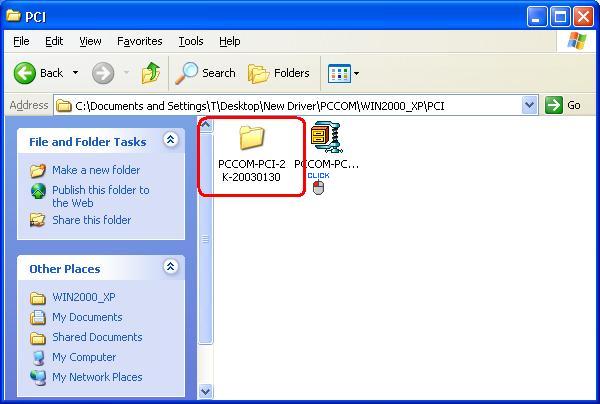This screenshot has width=600, height=404.
Task: Open My Network Places link
Action: coord(97,377)
